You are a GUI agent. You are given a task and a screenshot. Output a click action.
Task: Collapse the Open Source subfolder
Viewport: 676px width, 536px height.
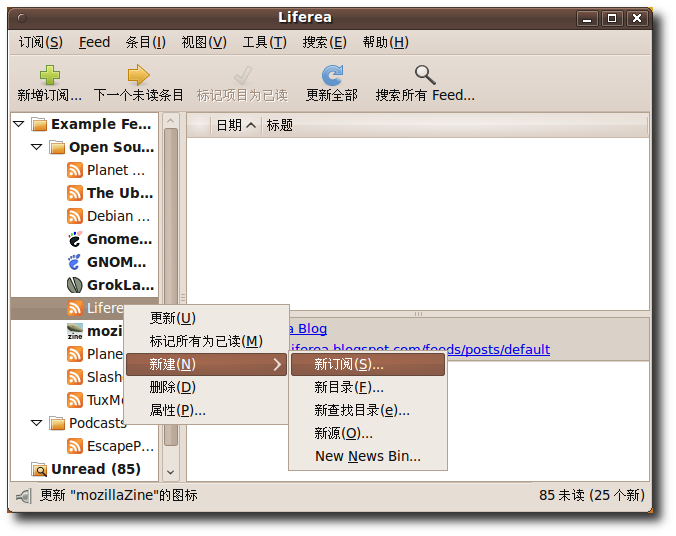37,147
